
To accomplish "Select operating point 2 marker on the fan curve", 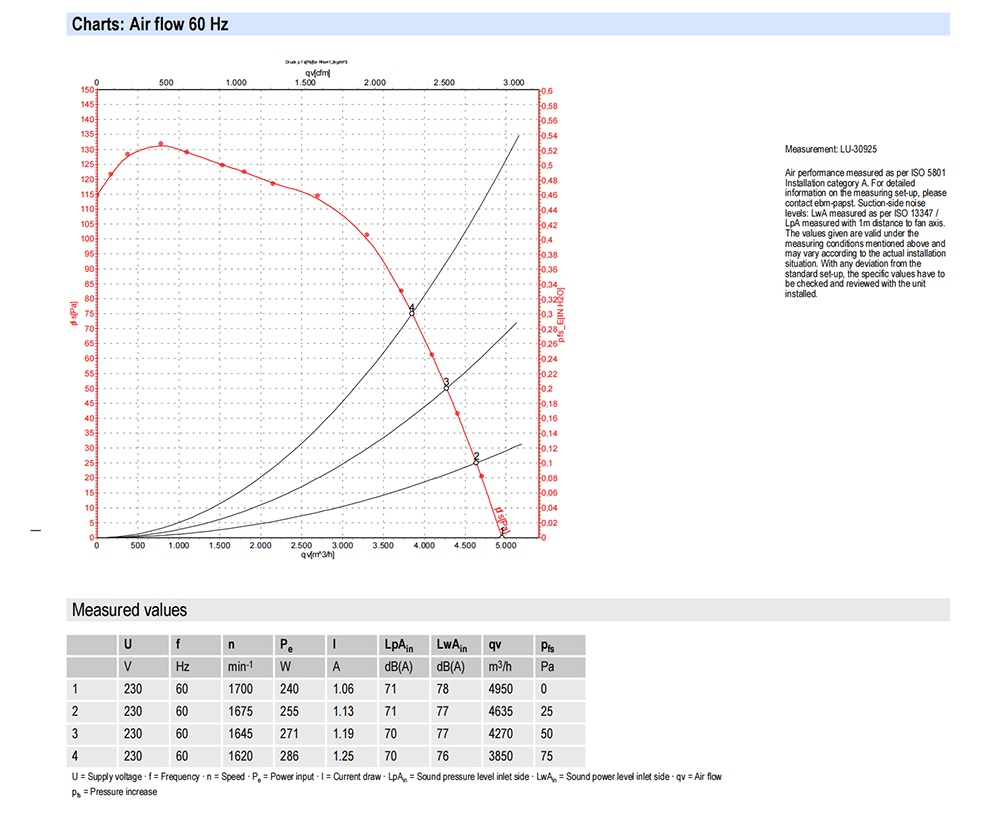I will pyautogui.click(x=476, y=460).
